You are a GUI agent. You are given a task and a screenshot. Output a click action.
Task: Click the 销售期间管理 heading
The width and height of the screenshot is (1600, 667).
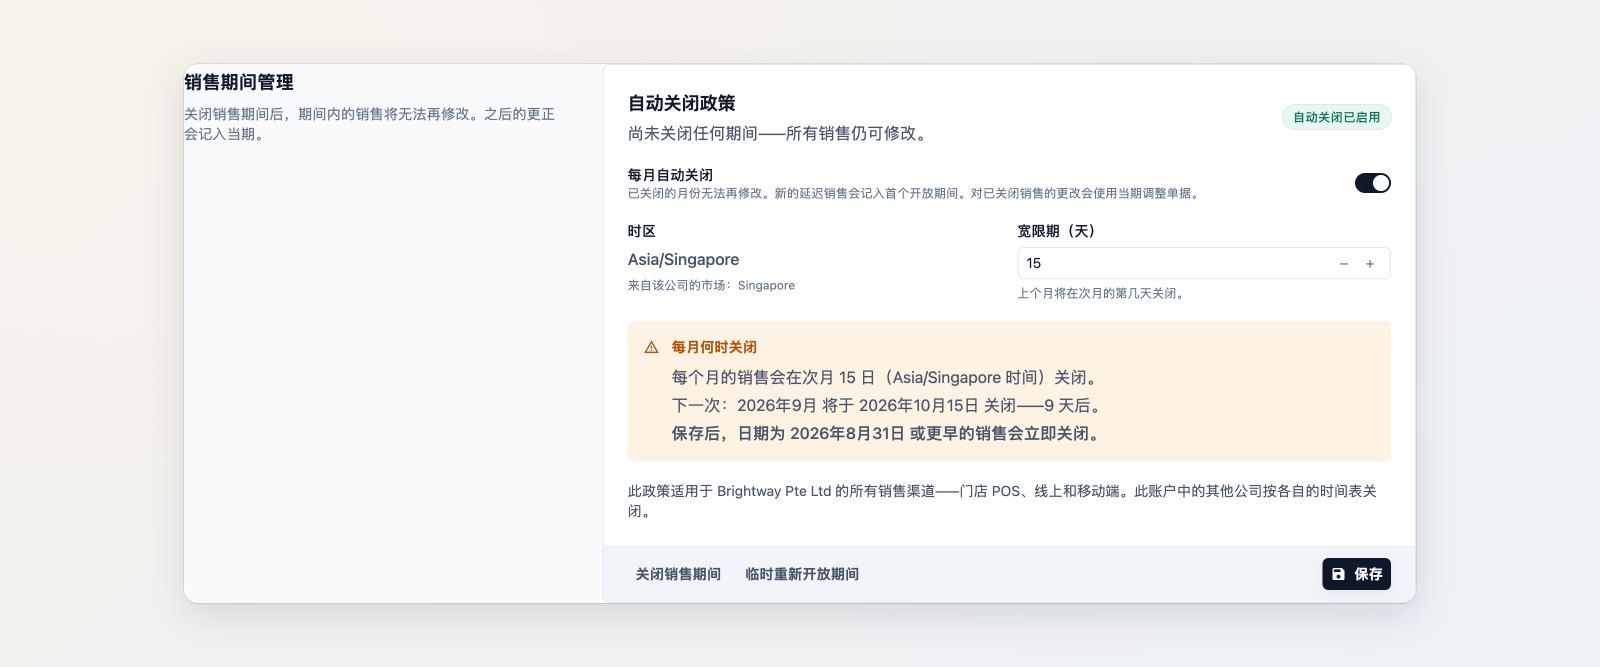pyautogui.click(x=239, y=82)
